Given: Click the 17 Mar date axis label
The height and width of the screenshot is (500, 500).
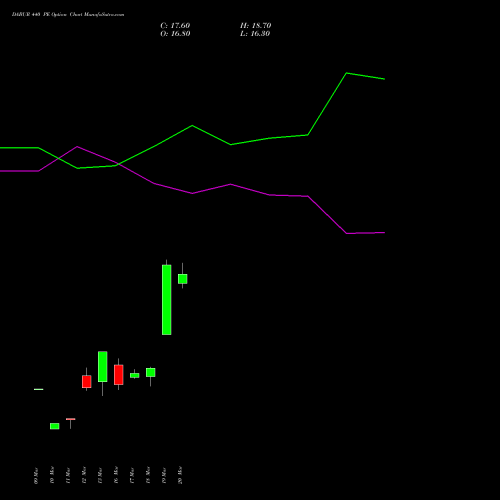Looking at the screenshot, I should 132,476.
